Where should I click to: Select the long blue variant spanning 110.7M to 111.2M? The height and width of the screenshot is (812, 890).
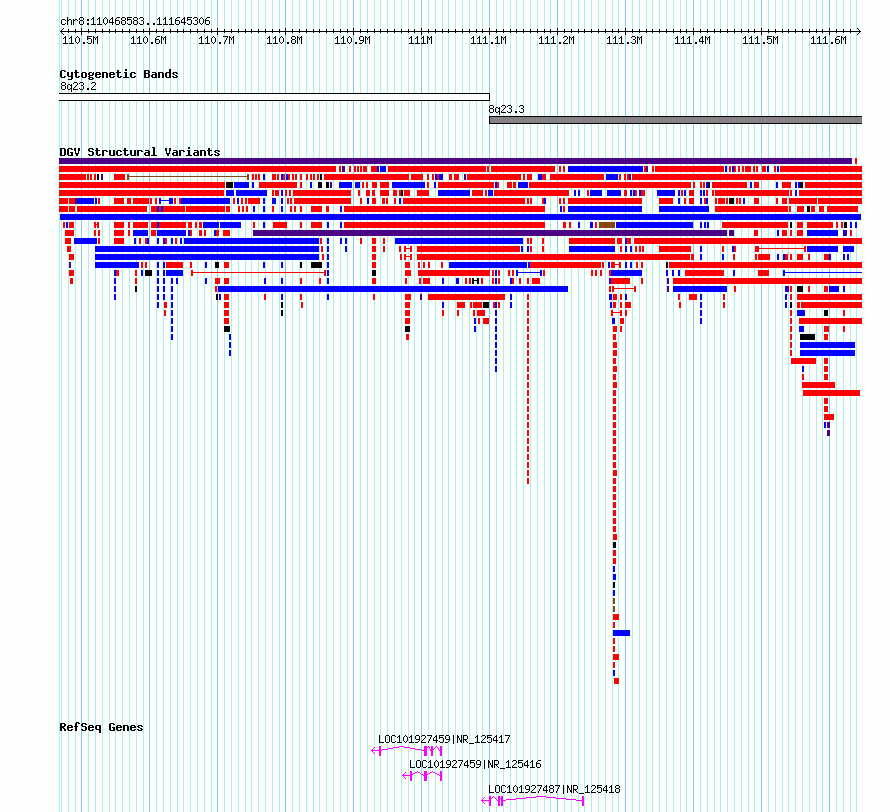pos(393,289)
